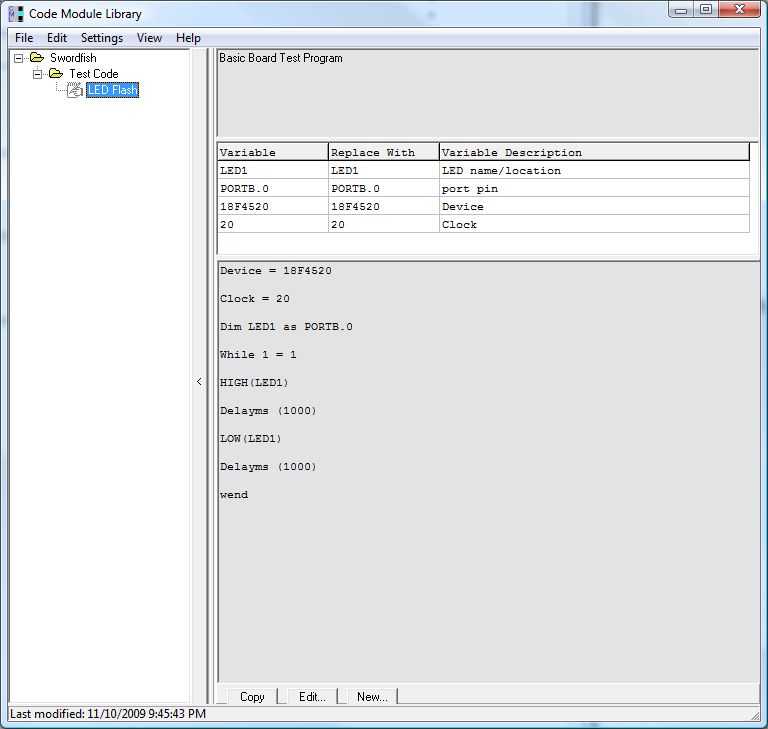This screenshot has width=768, height=729.
Task: Click the 'Clock = 20' code line
Action: coord(255,298)
